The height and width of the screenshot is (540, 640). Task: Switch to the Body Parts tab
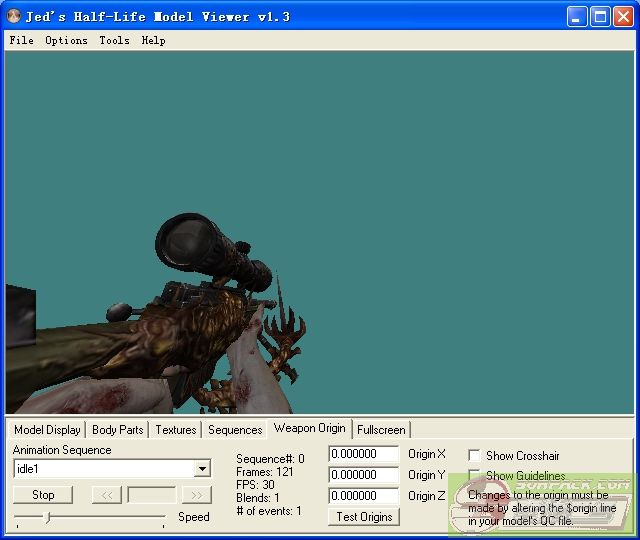click(x=117, y=430)
